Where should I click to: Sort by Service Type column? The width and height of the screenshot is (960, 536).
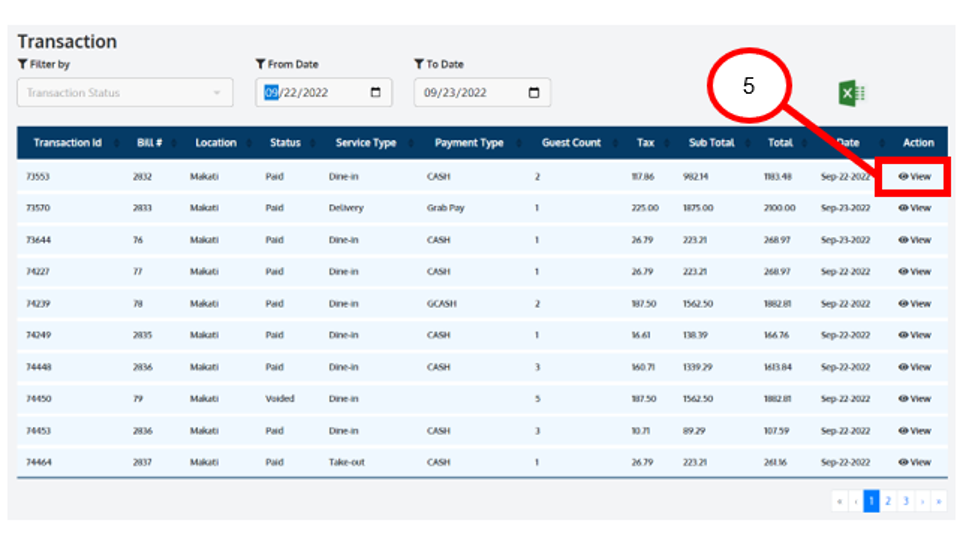366,143
